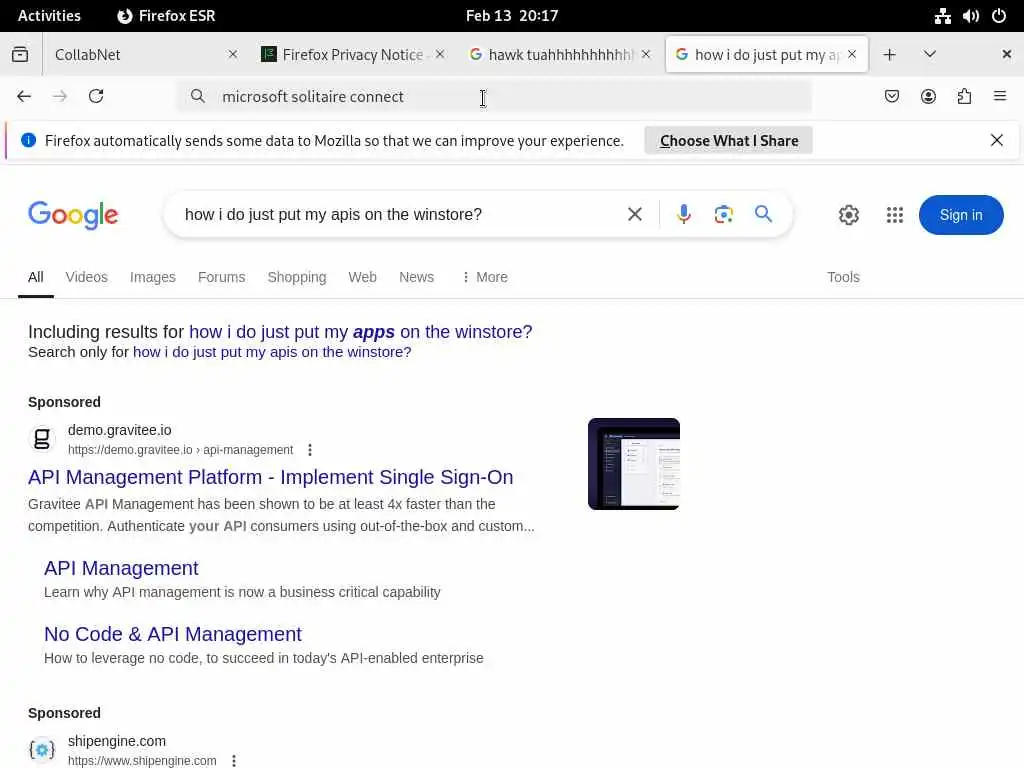Click the info icon in notification bar
1024x768 pixels.
point(28,140)
